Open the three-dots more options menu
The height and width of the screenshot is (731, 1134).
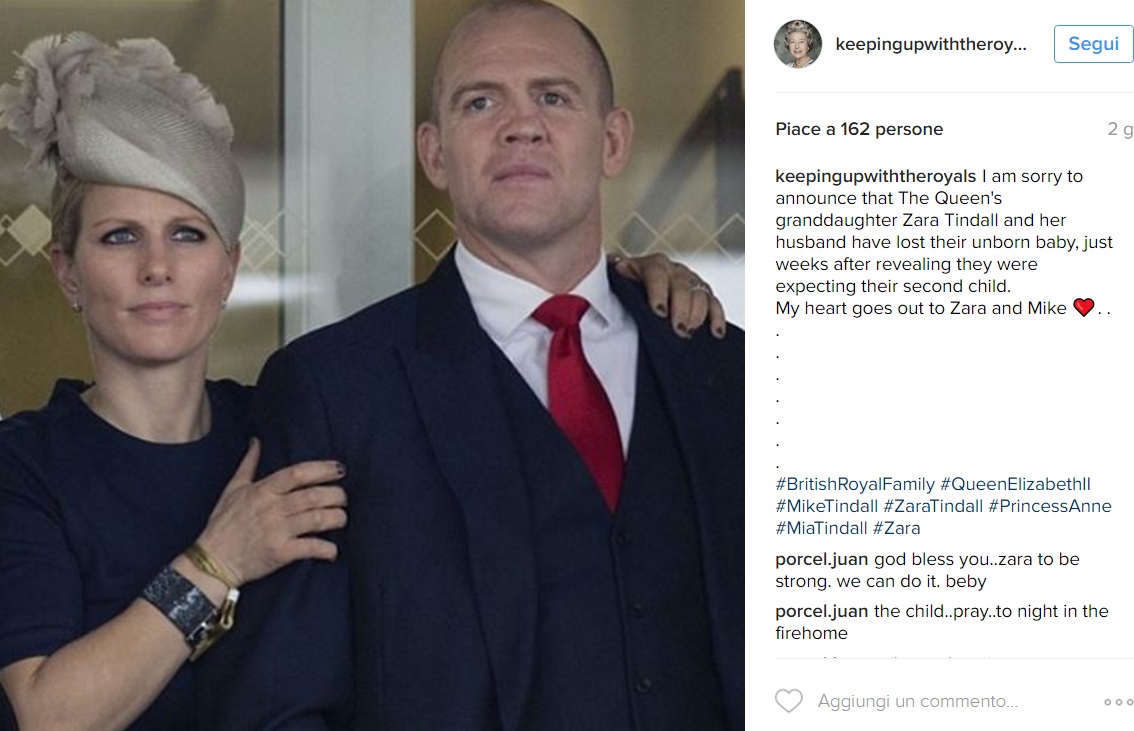click(x=1118, y=702)
